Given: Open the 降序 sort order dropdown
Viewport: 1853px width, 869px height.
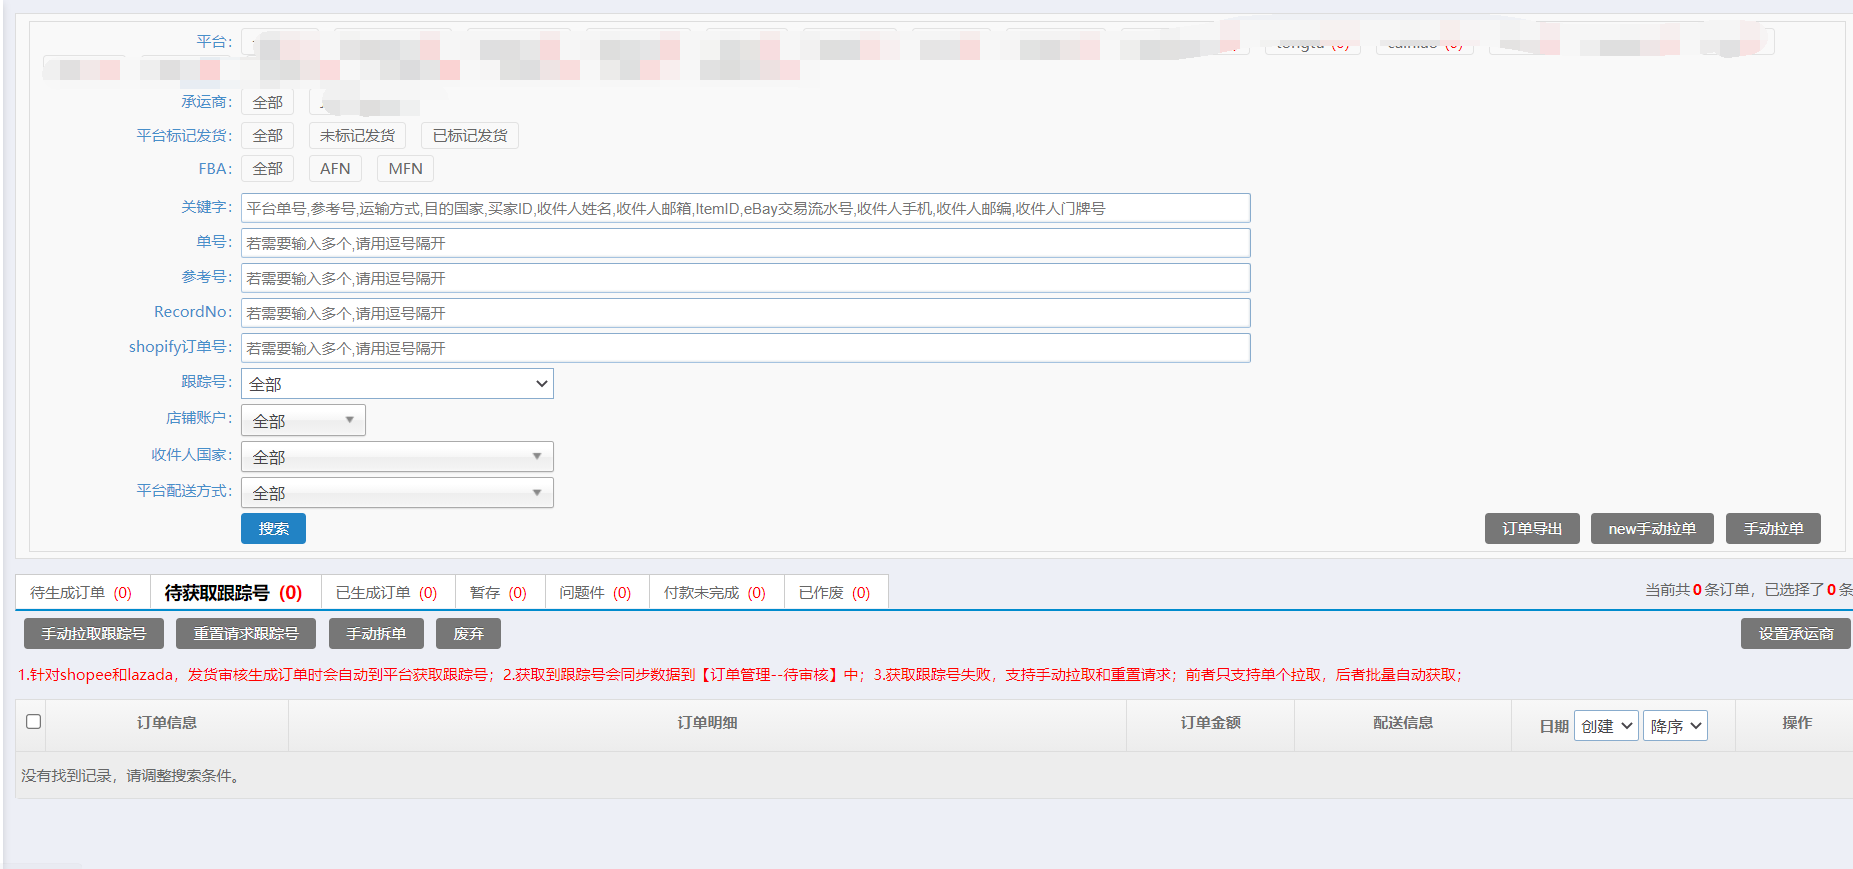Looking at the screenshot, I should 1675,726.
